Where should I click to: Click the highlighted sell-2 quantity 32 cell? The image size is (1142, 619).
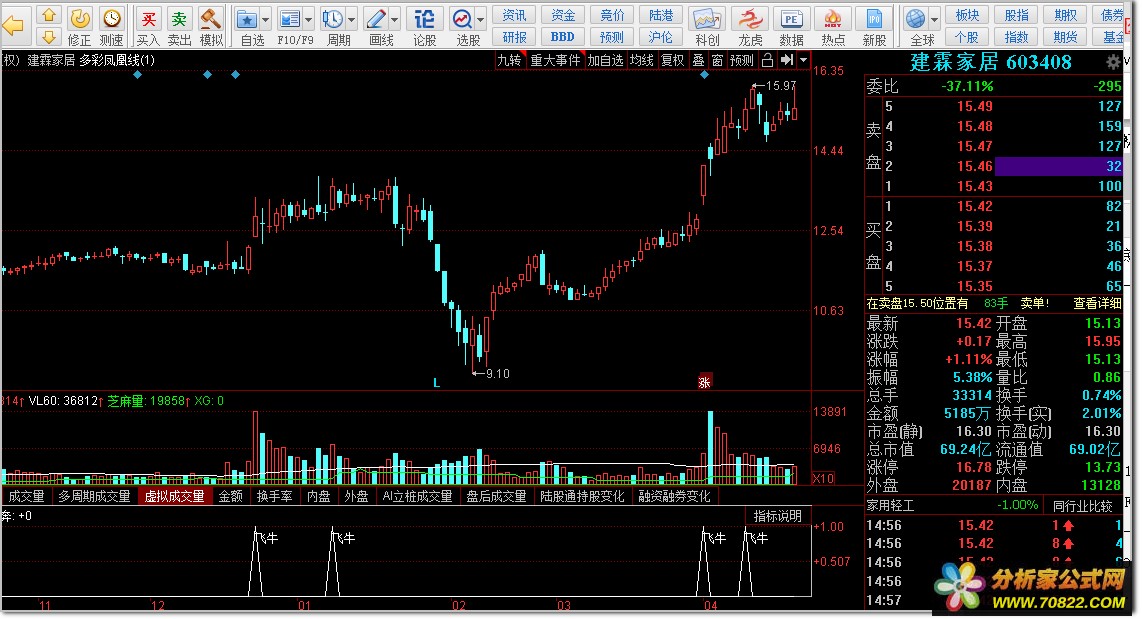pyautogui.click(x=1058, y=166)
